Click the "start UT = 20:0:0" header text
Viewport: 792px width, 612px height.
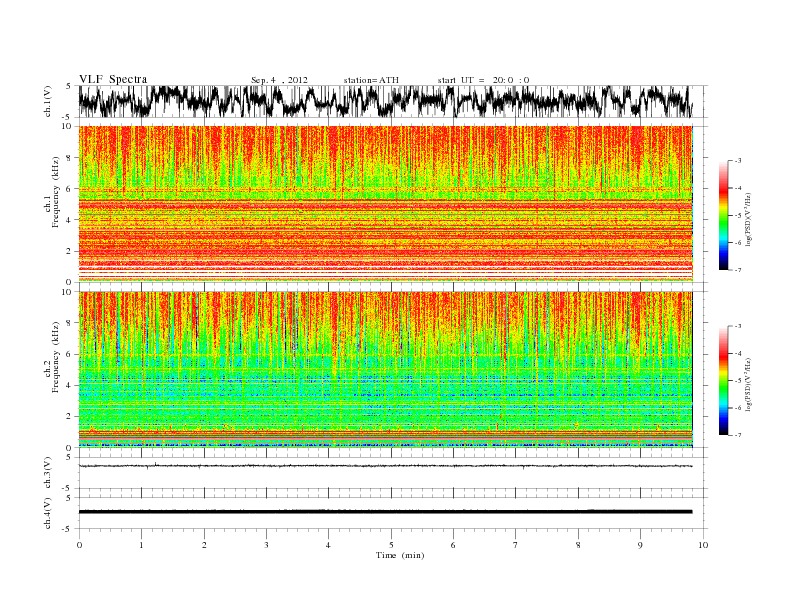point(483,80)
